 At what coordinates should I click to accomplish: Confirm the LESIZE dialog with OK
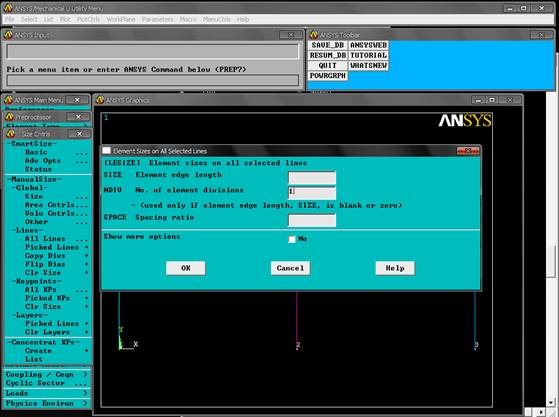(185, 268)
